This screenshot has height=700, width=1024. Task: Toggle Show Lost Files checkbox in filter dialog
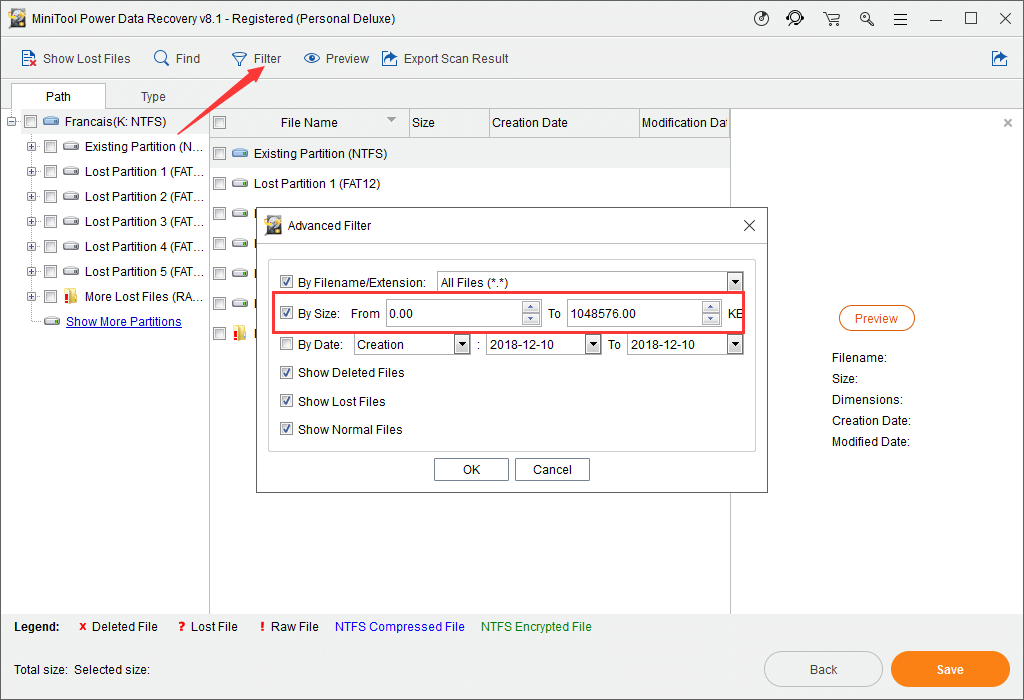pyautogui.click(x=286, y=401)
